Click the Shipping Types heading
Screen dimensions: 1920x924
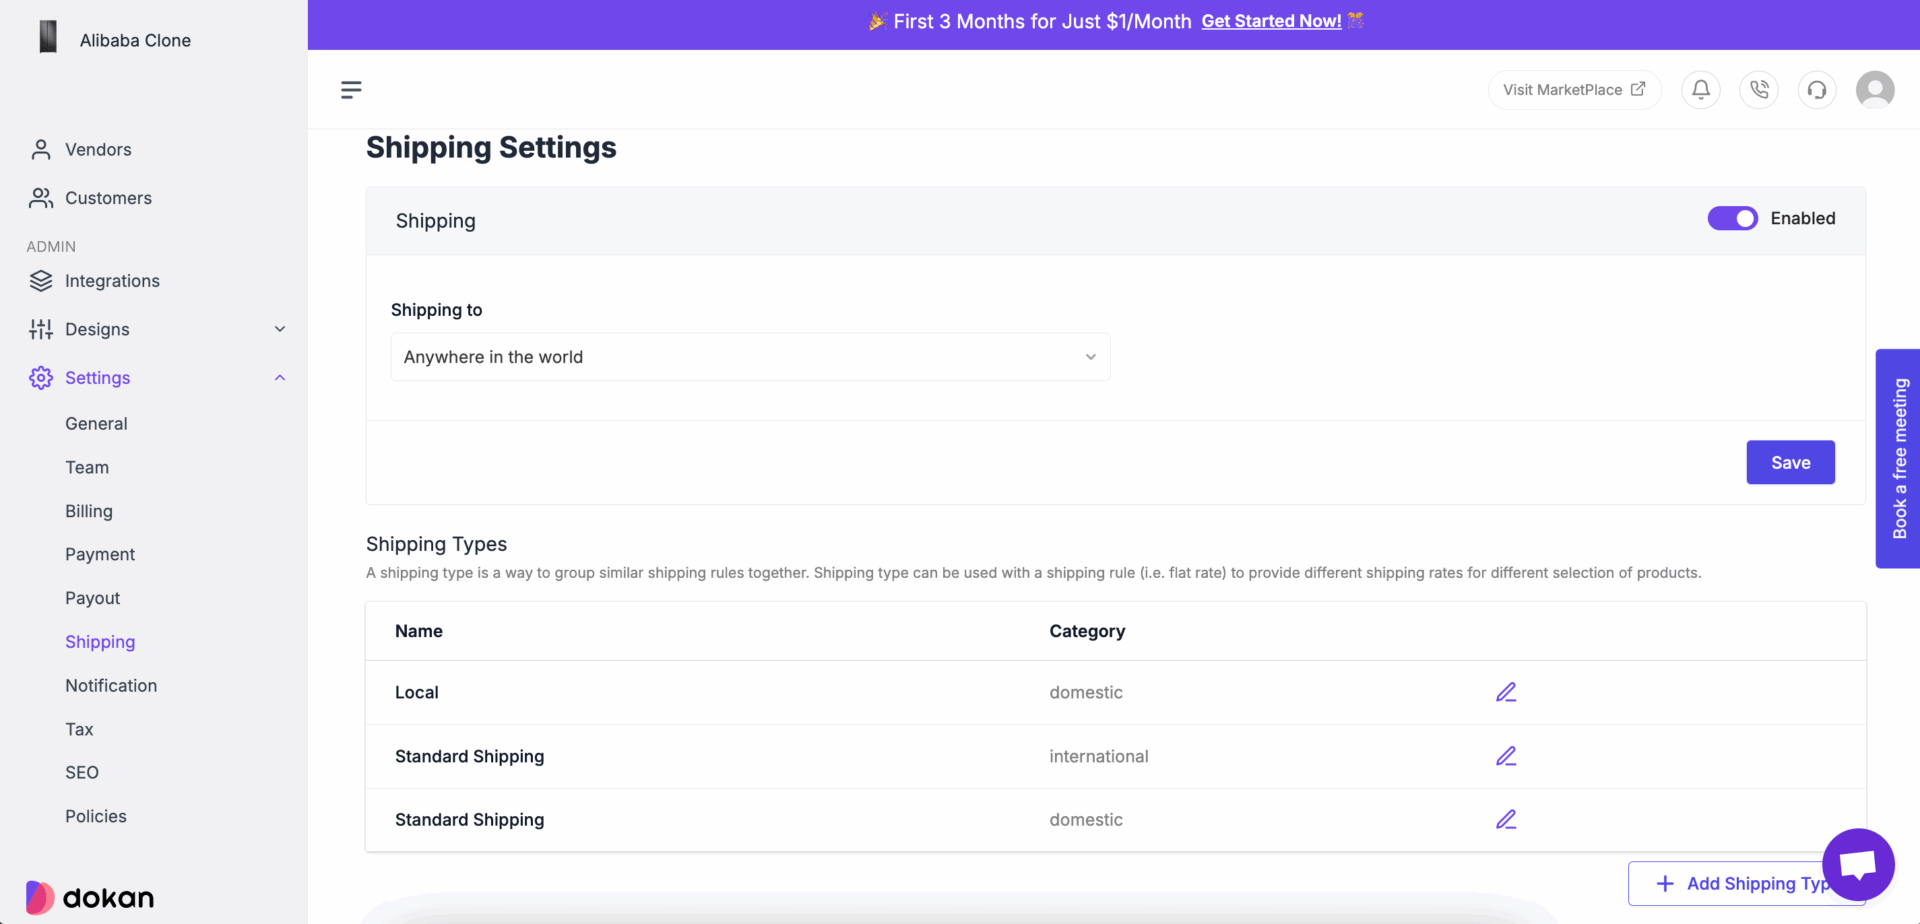(x=436, y=544)
